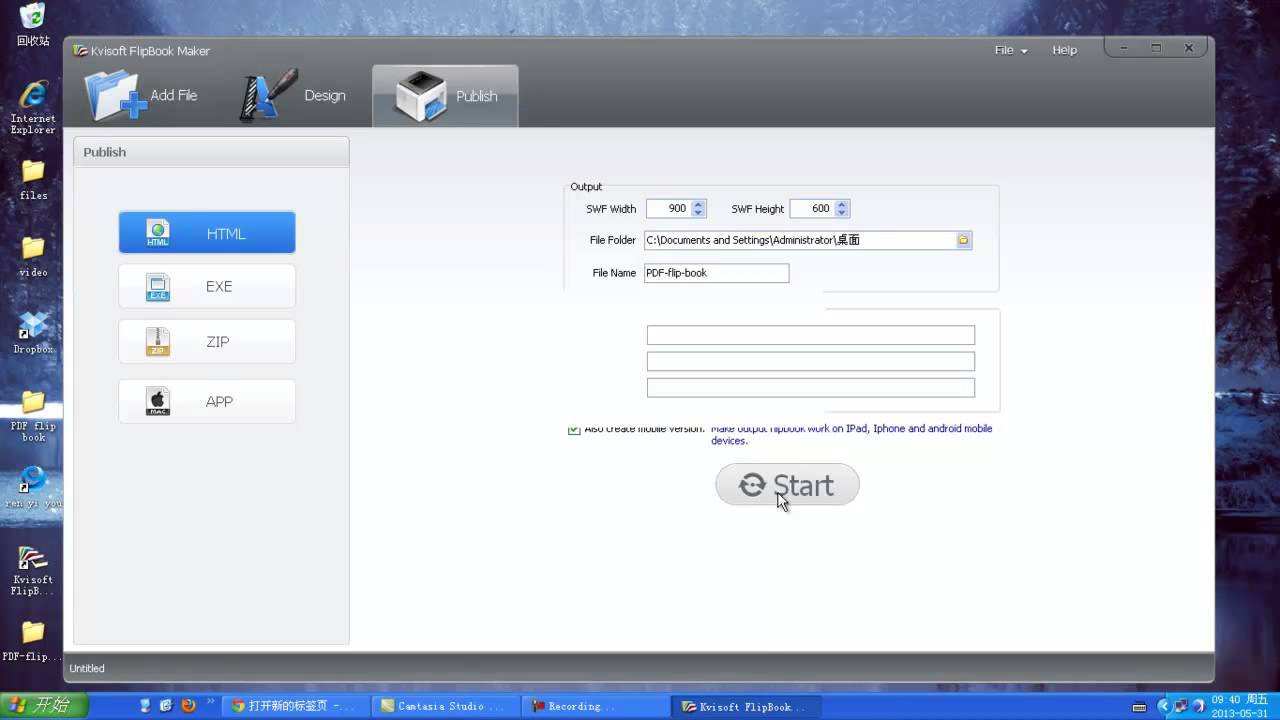Click the SWF Width value field
Screen dimensions: 1280x720
[x=669, y=209]
